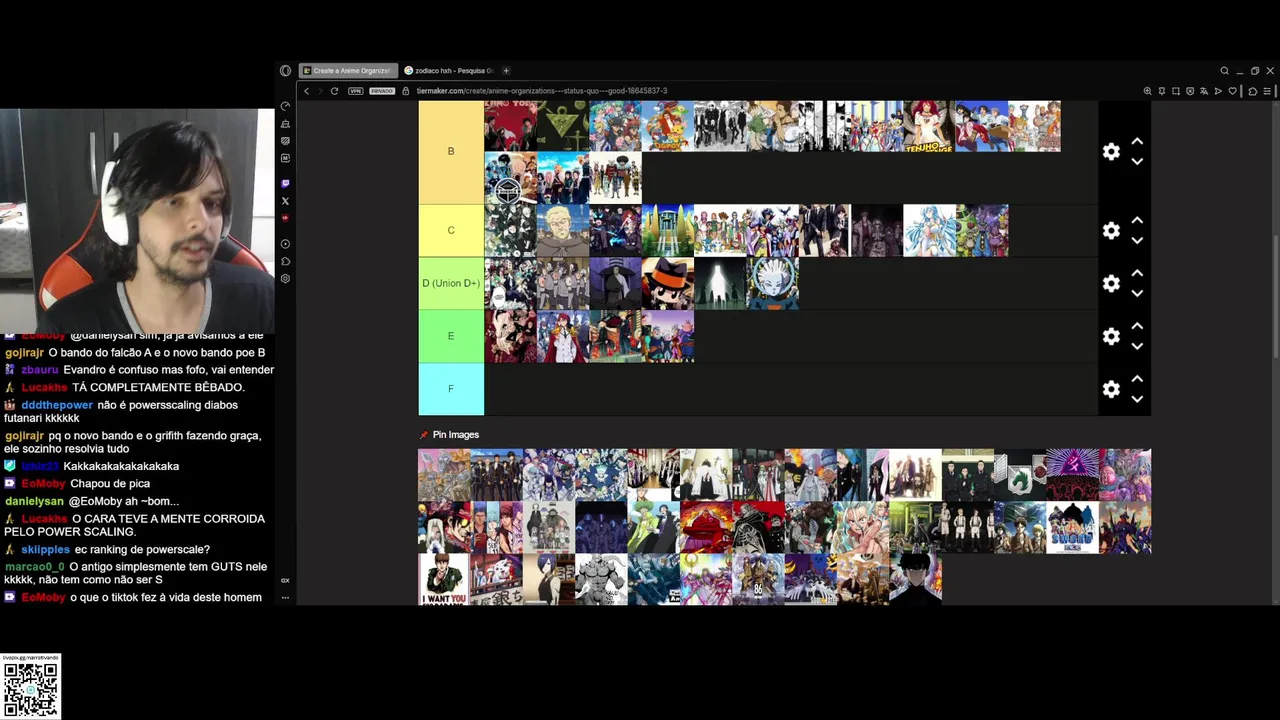Move tier C row down
Viewport: 1280px width, 720px height.
click(1137, 241)
